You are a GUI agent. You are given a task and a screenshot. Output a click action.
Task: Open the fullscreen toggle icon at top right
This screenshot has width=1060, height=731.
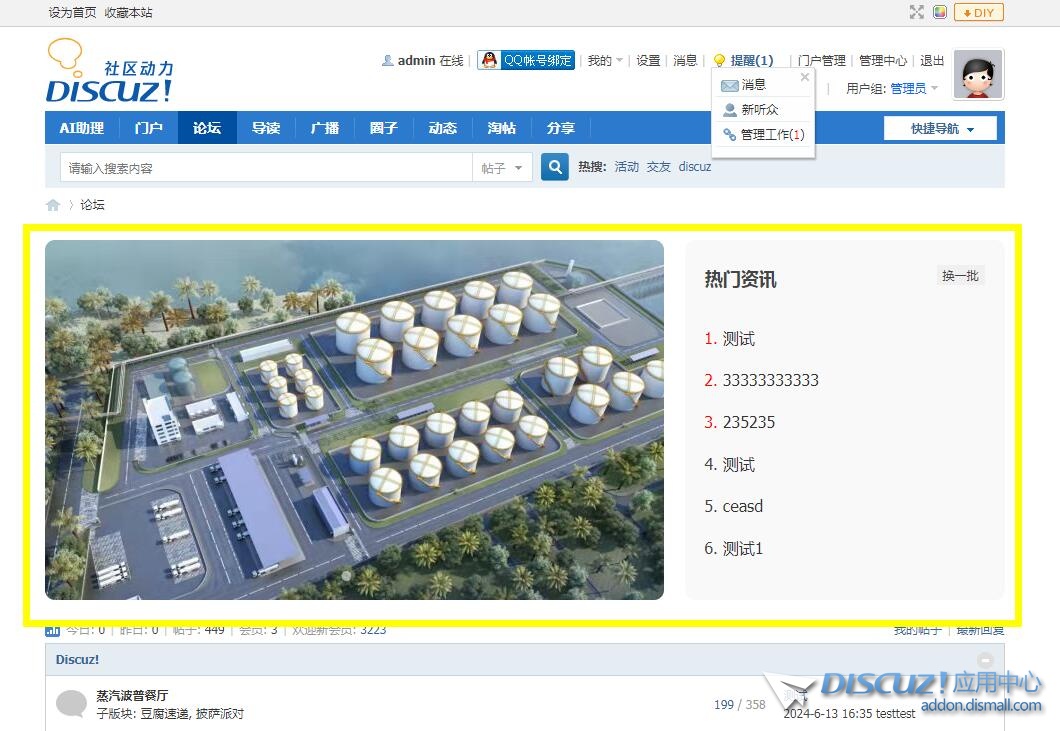point(917,12)
